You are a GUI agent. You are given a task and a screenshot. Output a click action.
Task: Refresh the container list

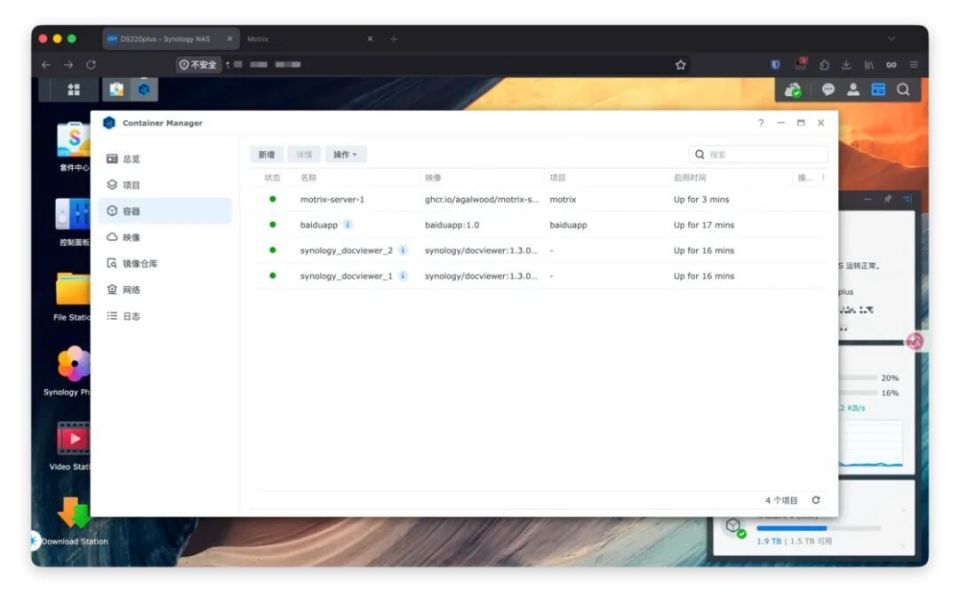coord(816,500)
